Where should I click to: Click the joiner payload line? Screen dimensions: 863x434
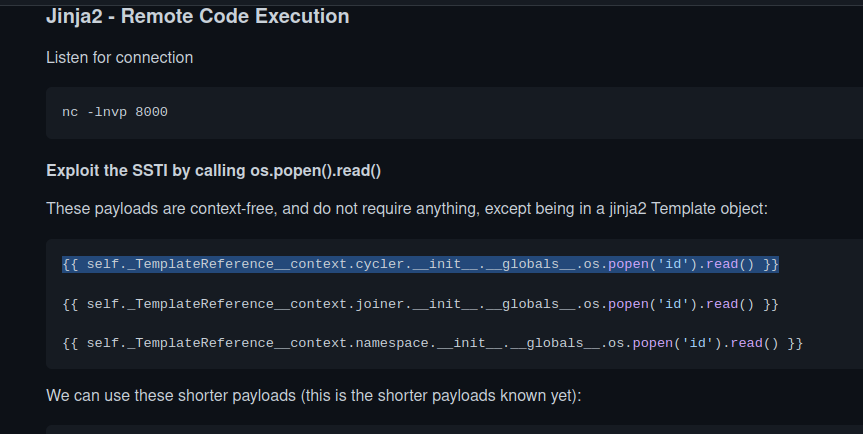point(420,304)
